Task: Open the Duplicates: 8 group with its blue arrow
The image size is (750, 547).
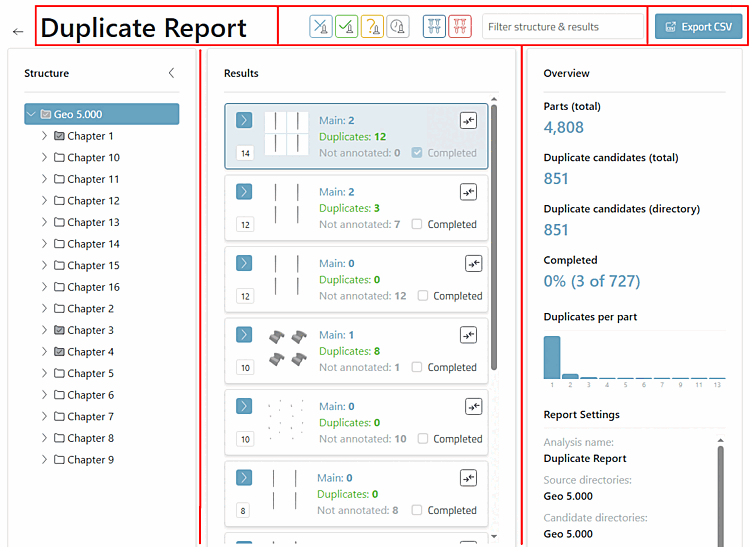Action: (244, 335)
